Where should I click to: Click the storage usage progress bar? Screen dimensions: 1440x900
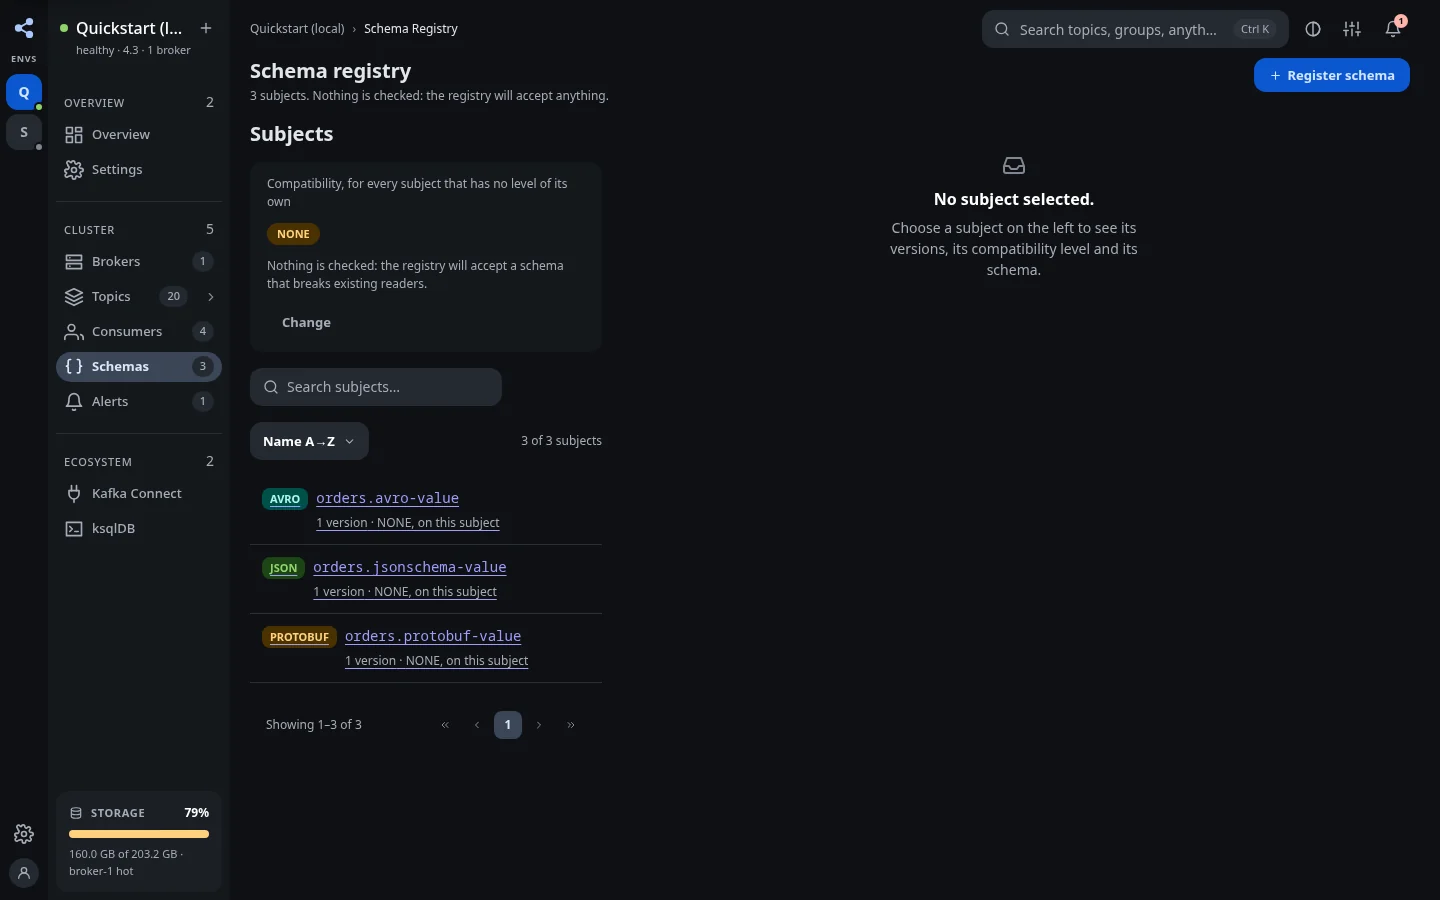click(x=139, y=834)
